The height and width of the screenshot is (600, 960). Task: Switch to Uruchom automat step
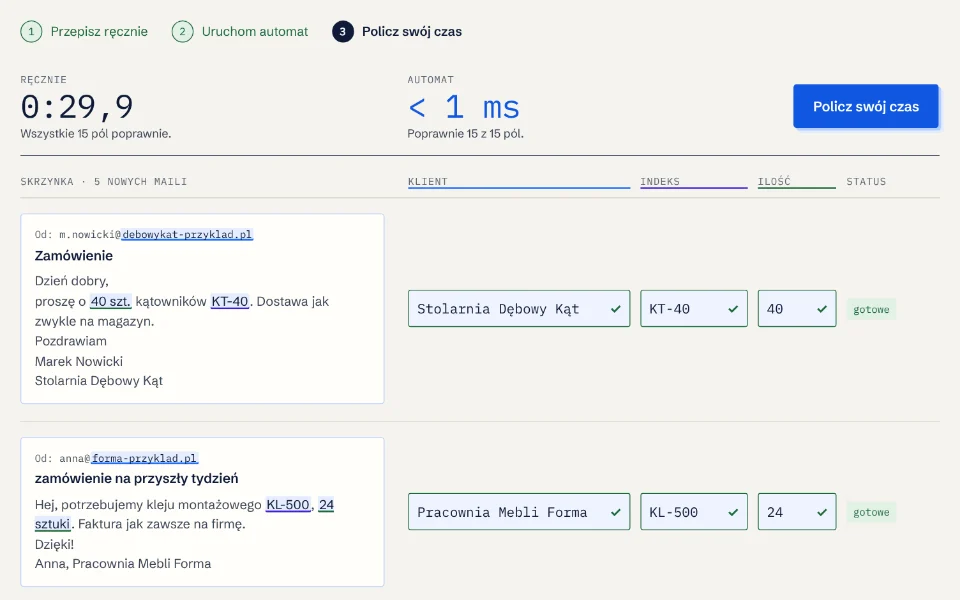point(255,31)
